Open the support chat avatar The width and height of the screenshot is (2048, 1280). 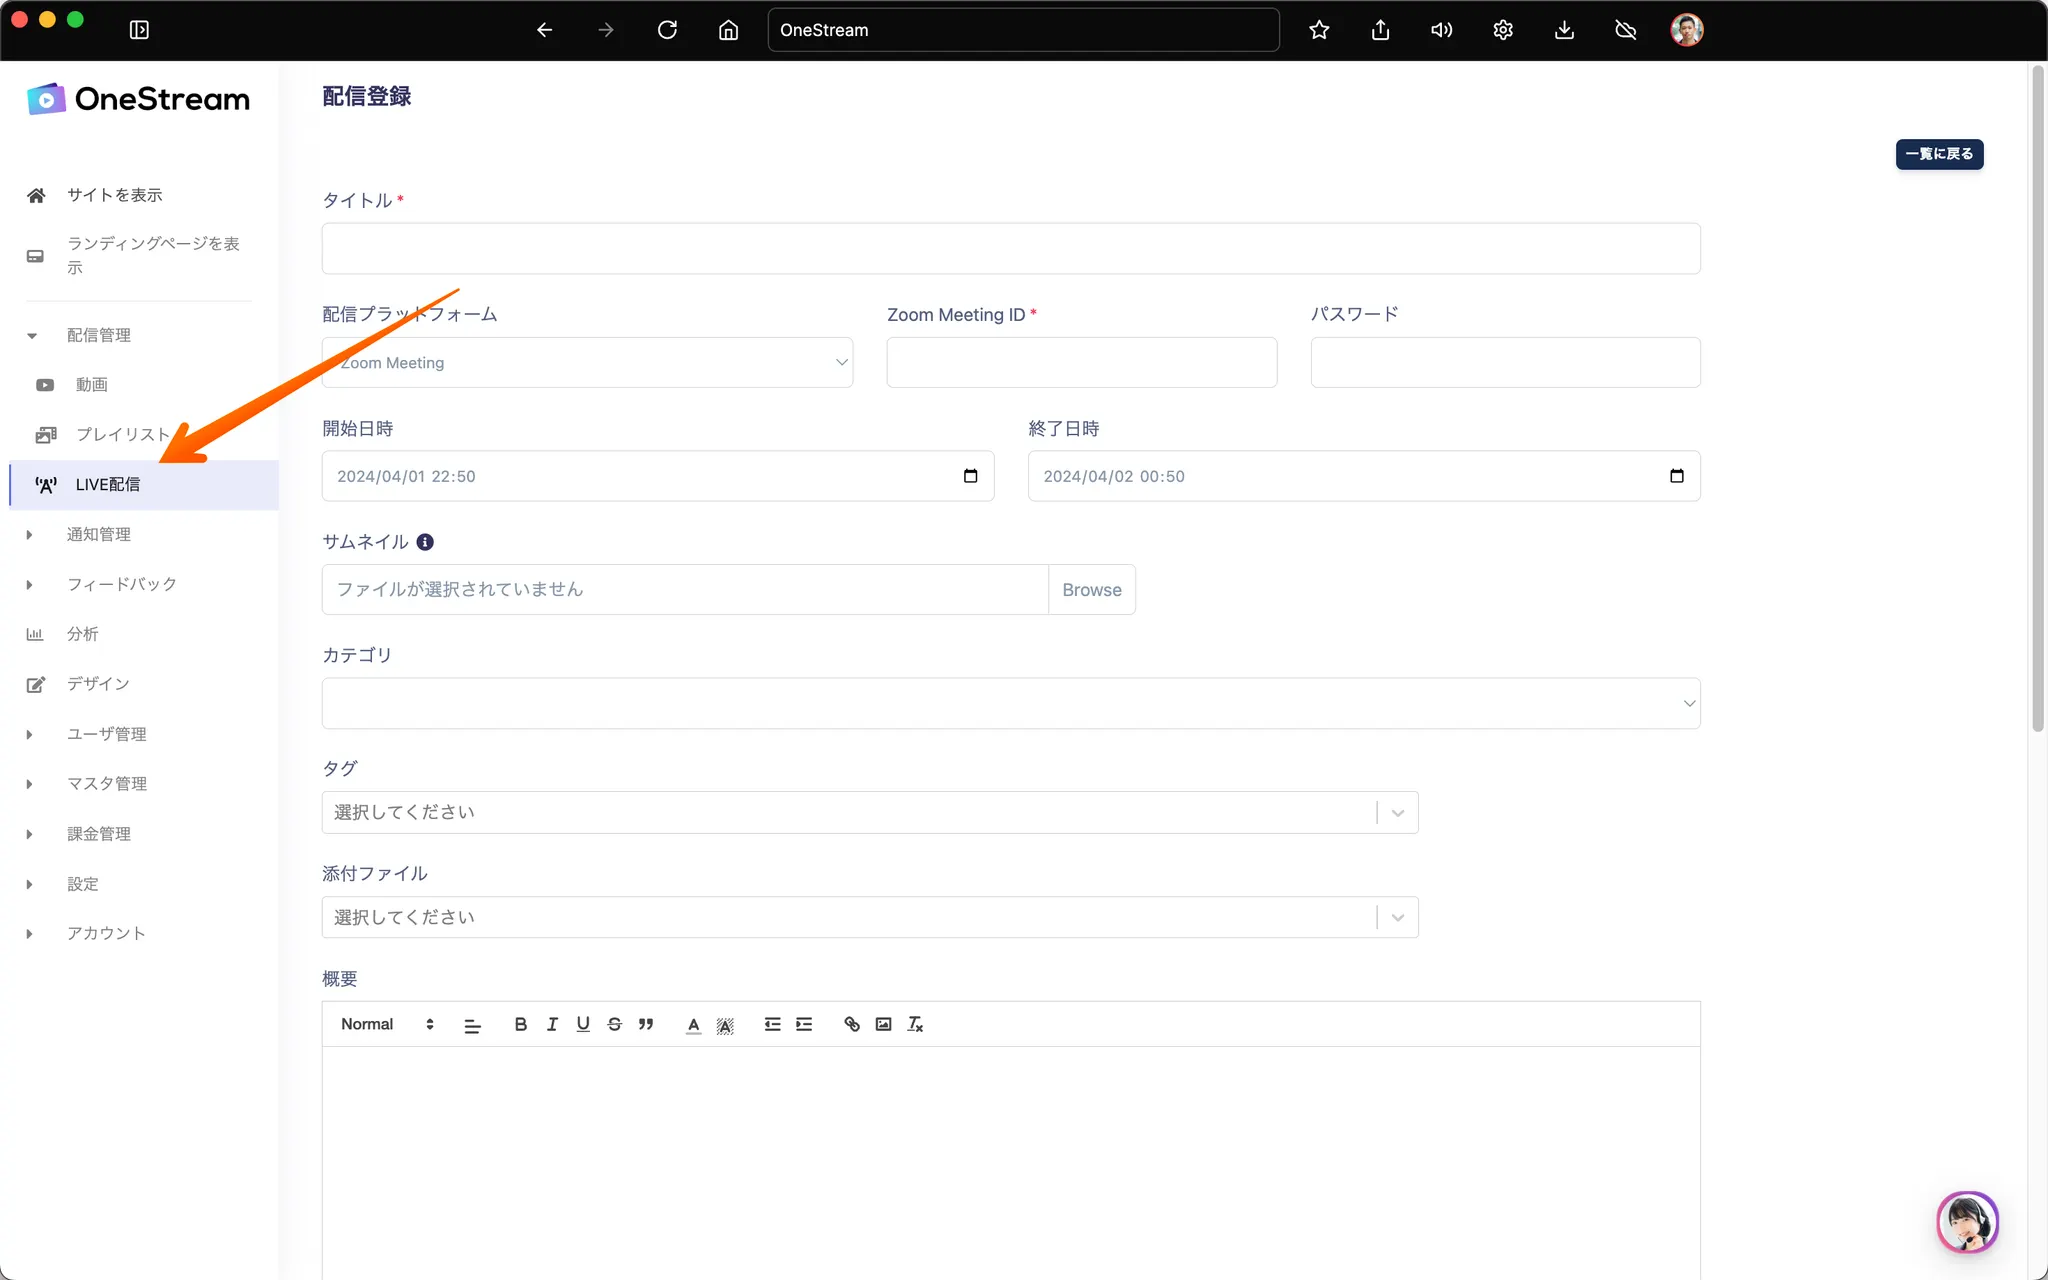point(1967,1221)
